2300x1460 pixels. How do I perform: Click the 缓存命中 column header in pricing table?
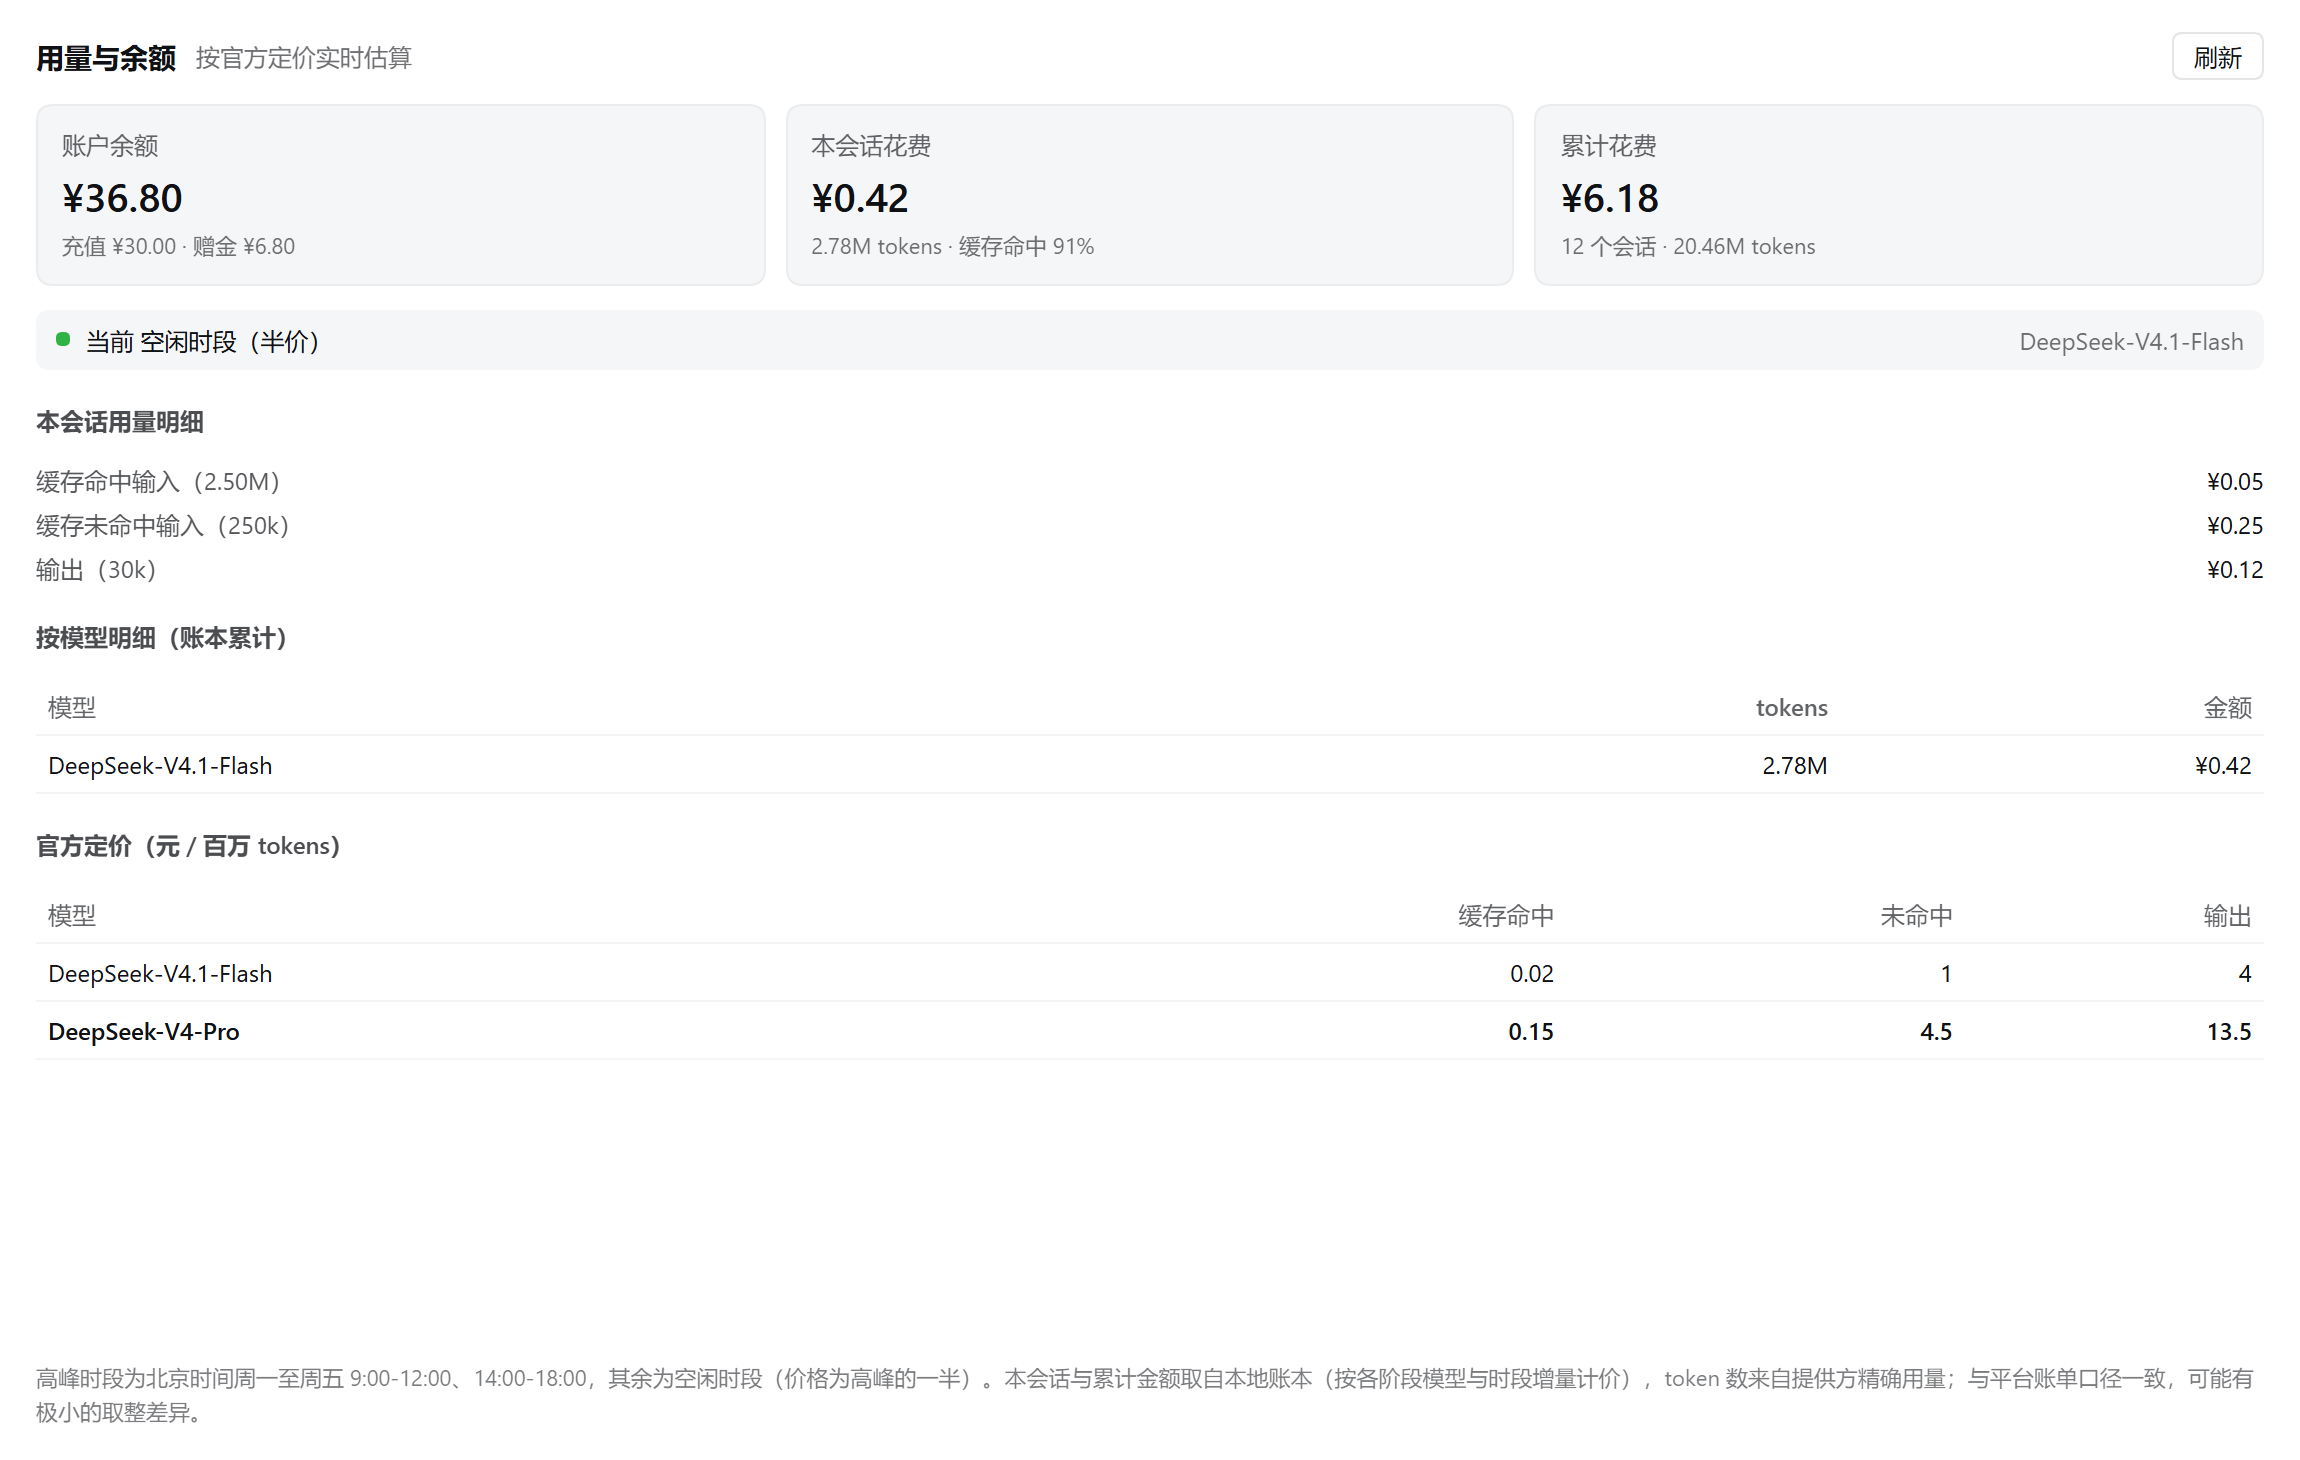[x=1505, y=916]
